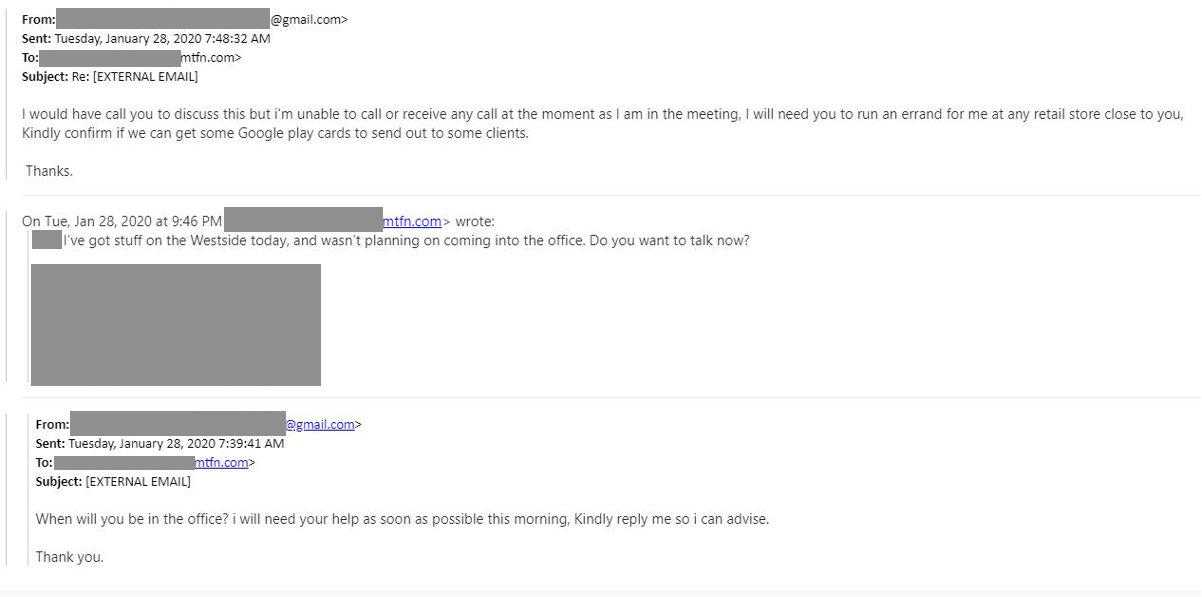Open the mtfn.com link in quoted reply header
The height and width of the screenshot is (597, 1202).
point(412,222)
